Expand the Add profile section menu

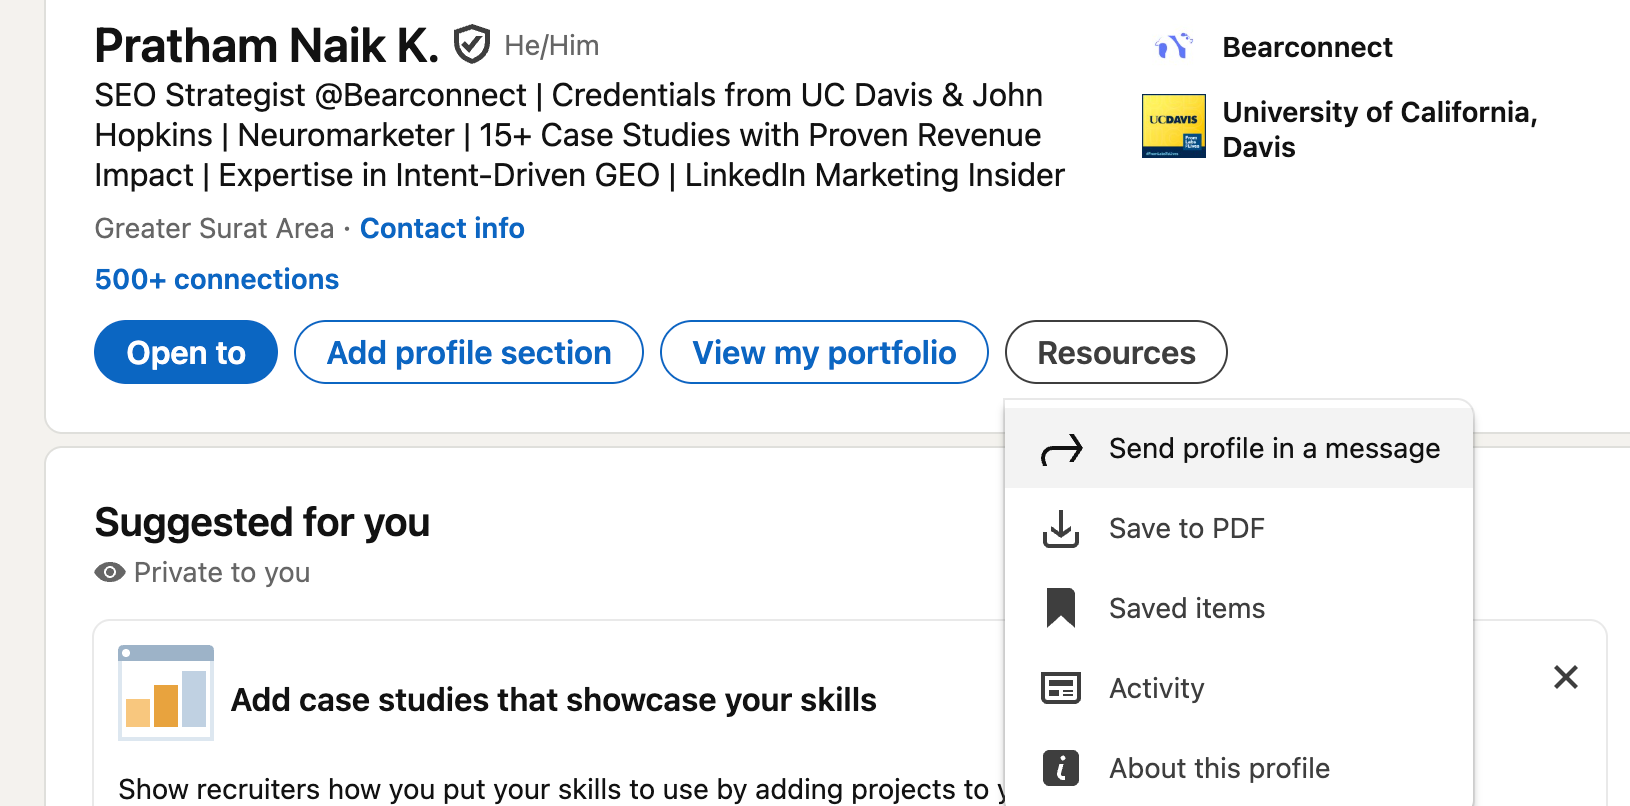pyautogui.click(x=469, y=352)
